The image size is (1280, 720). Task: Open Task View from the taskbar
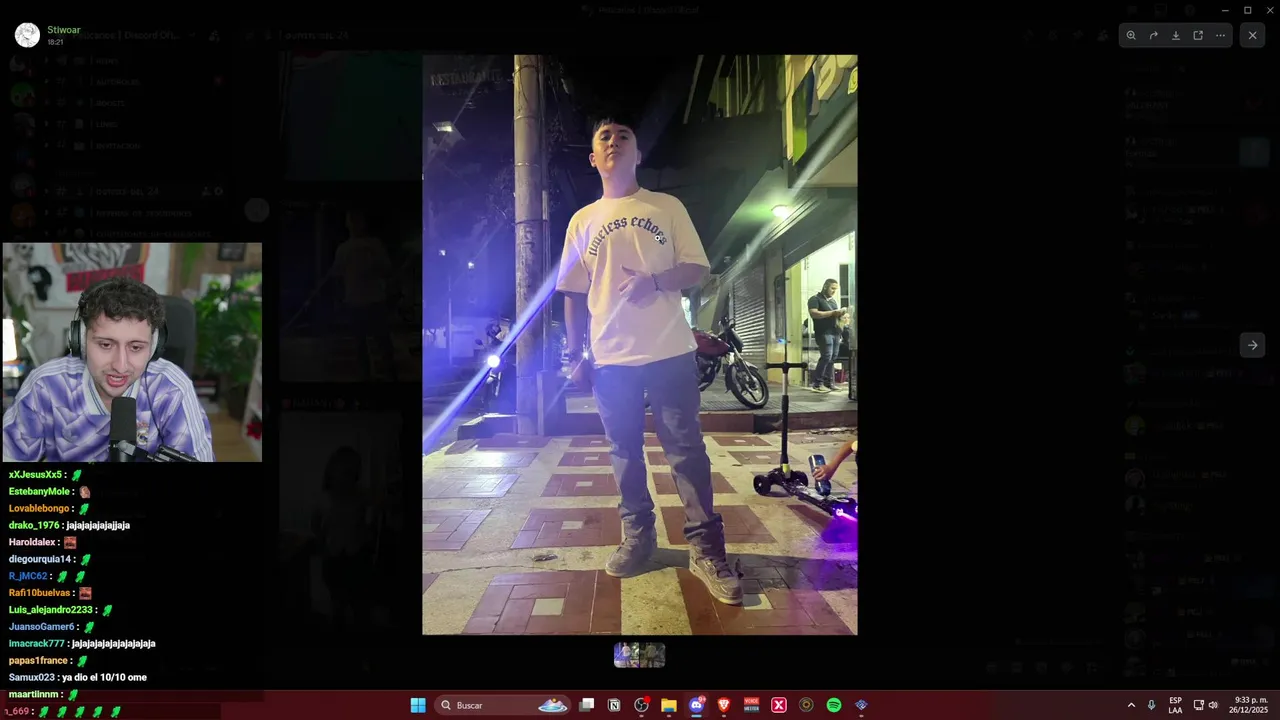(587, 705)
